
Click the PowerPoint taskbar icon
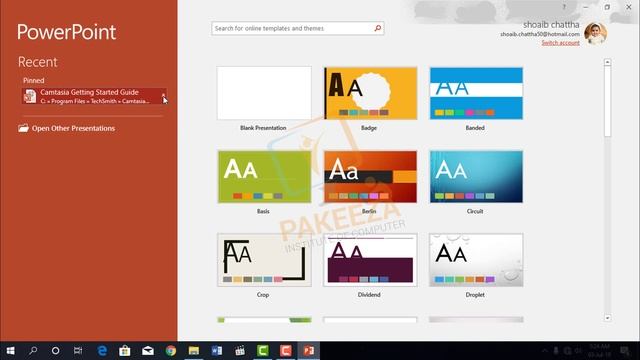(309, 351)
